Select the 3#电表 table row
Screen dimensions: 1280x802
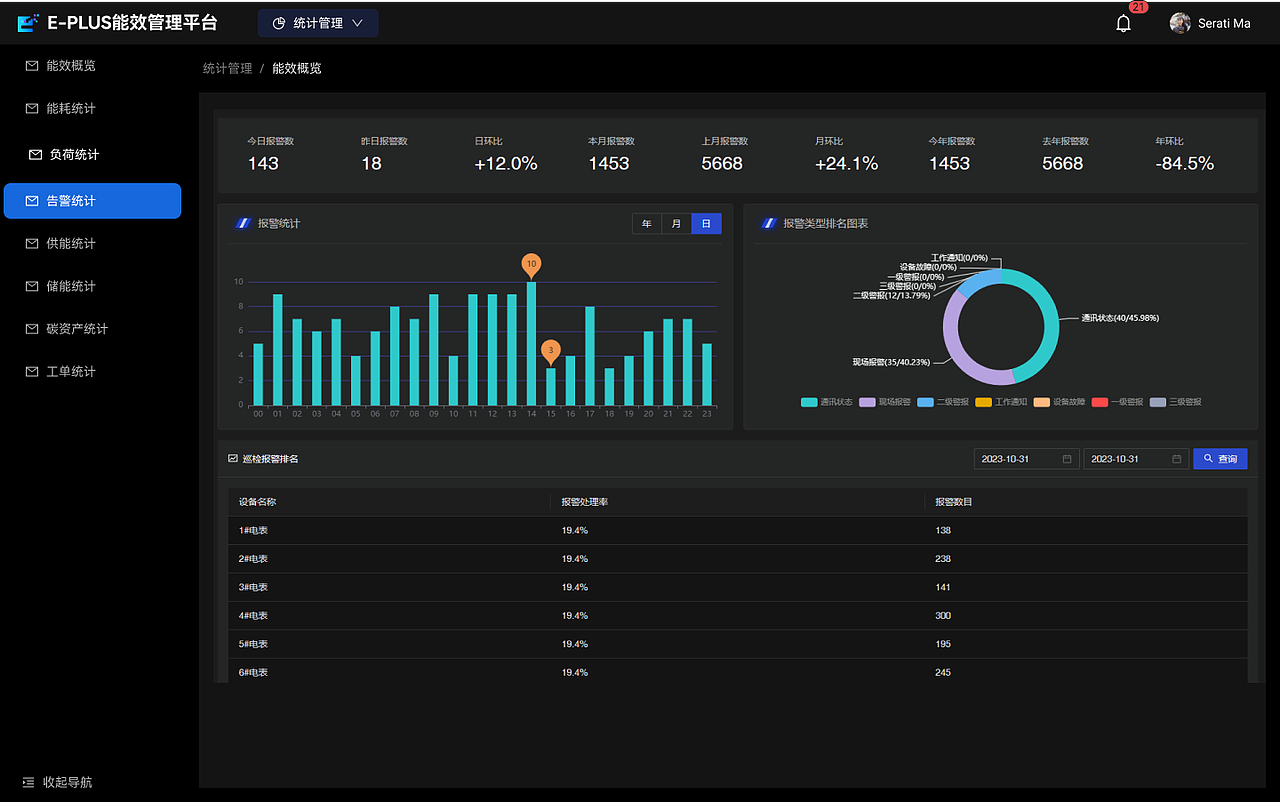(738, 587)
